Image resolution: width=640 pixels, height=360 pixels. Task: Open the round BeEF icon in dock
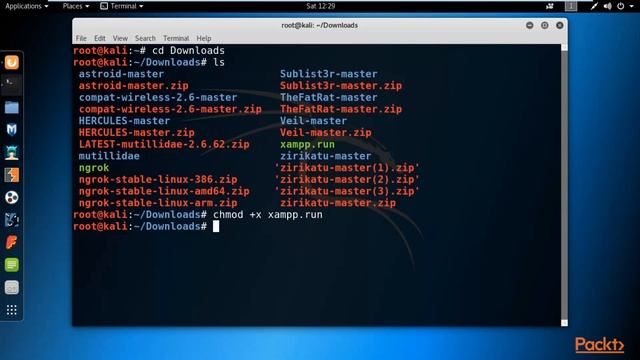pyautogui.click(x=11, y=198)
